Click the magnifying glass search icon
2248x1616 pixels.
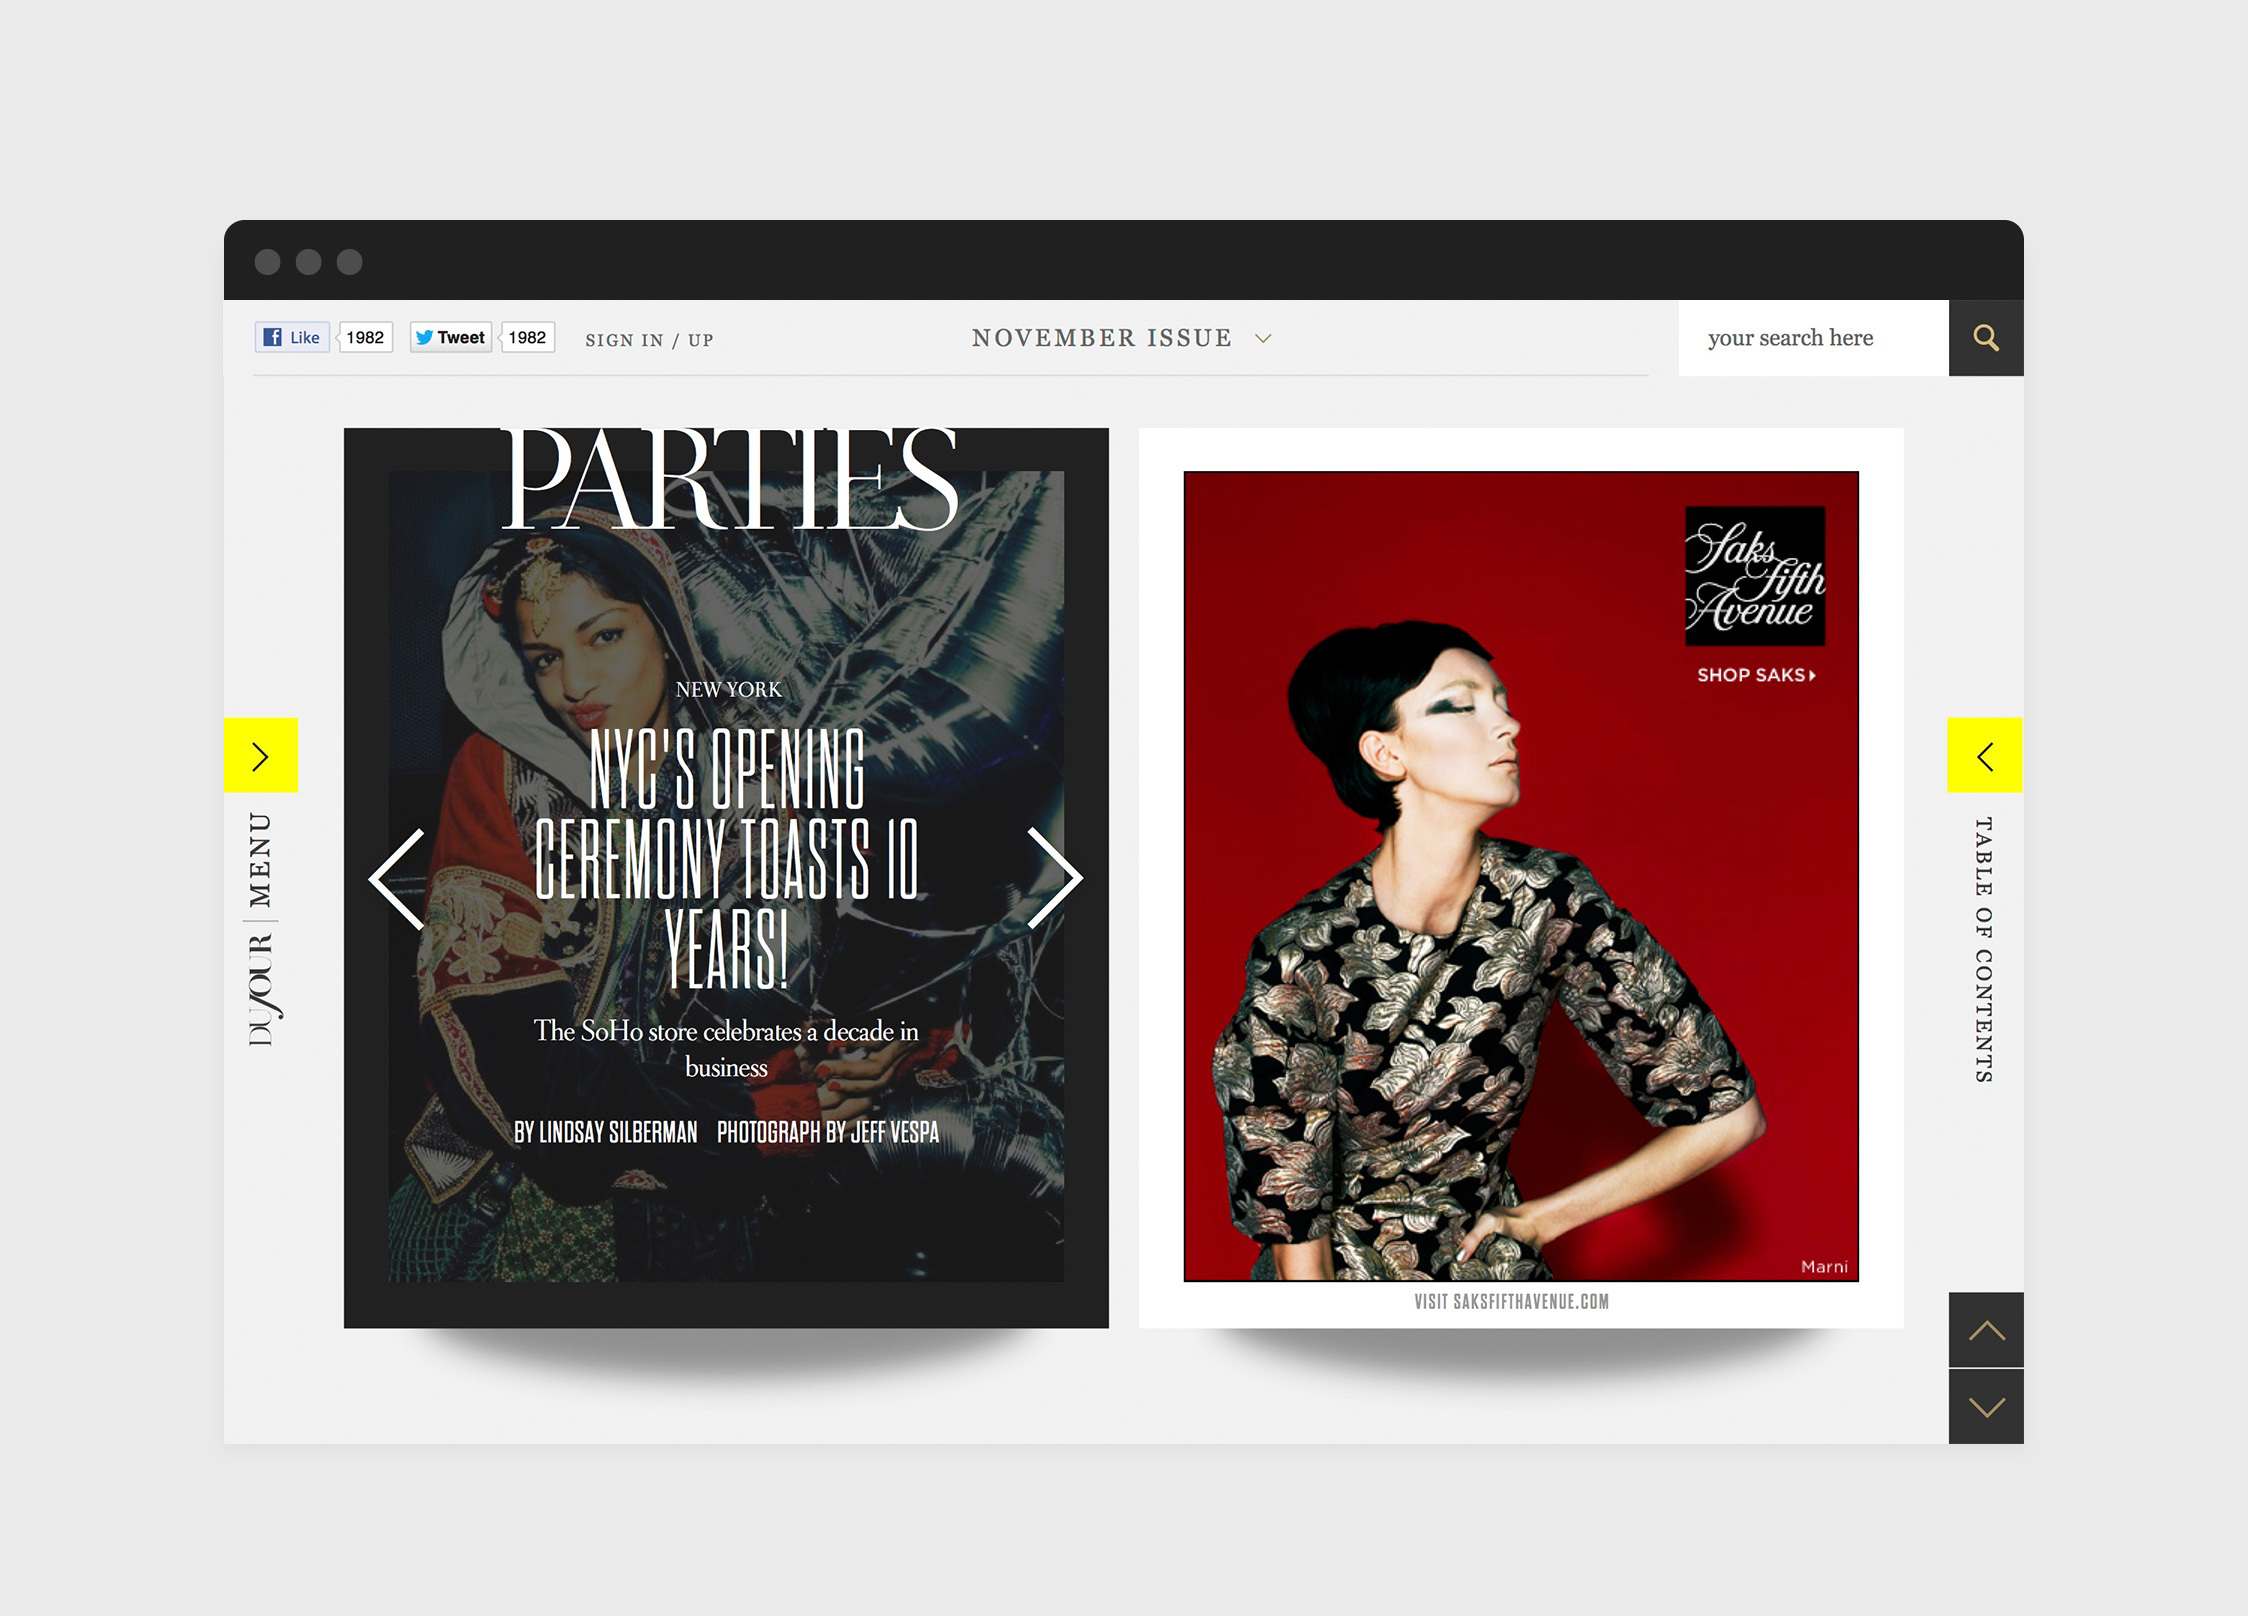click(1985, 338)
